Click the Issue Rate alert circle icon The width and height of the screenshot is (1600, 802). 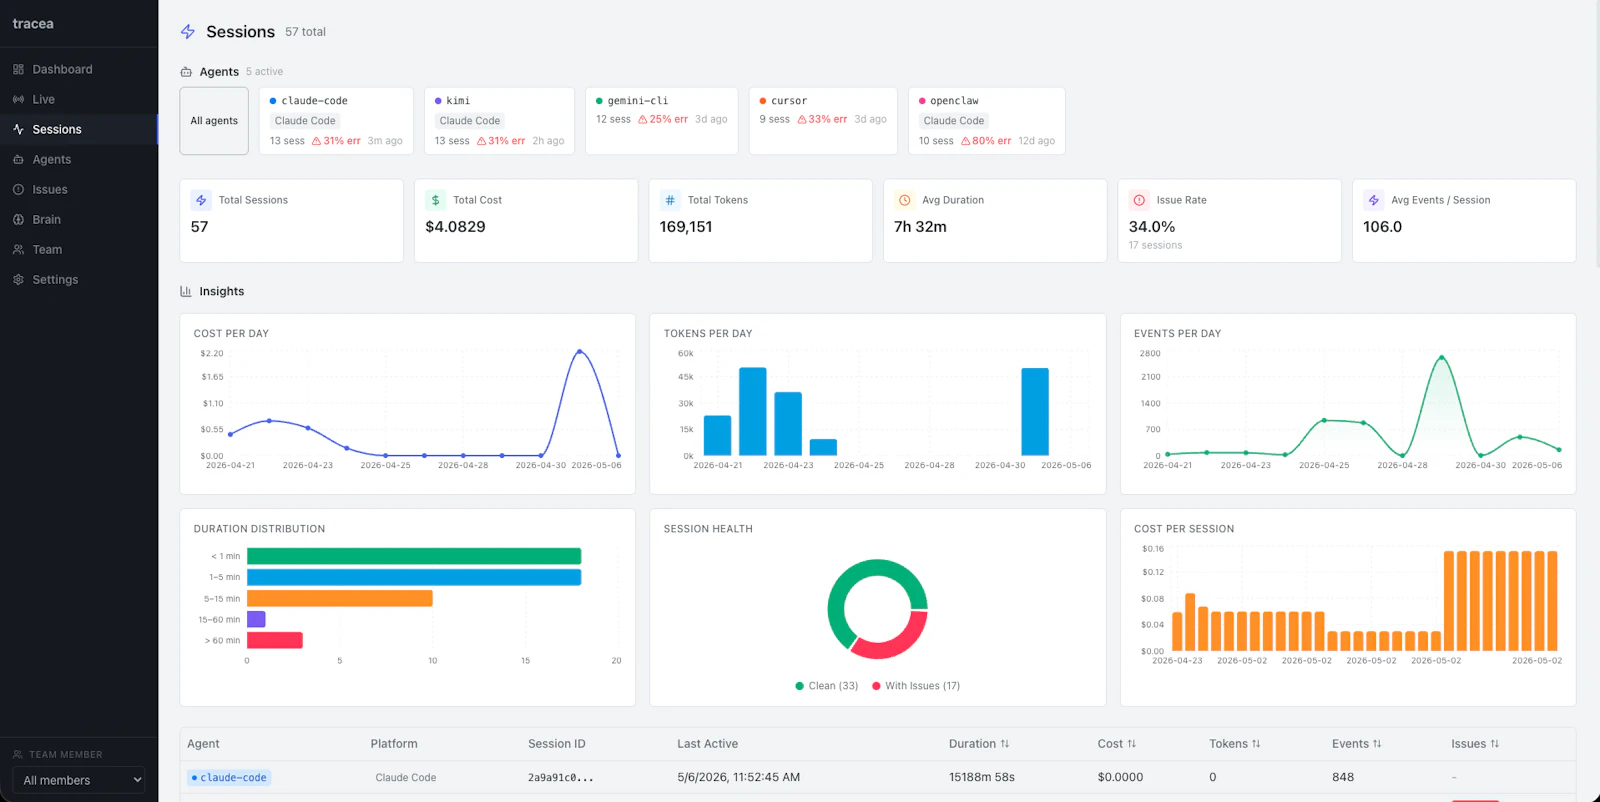[x=1139, y=200]
